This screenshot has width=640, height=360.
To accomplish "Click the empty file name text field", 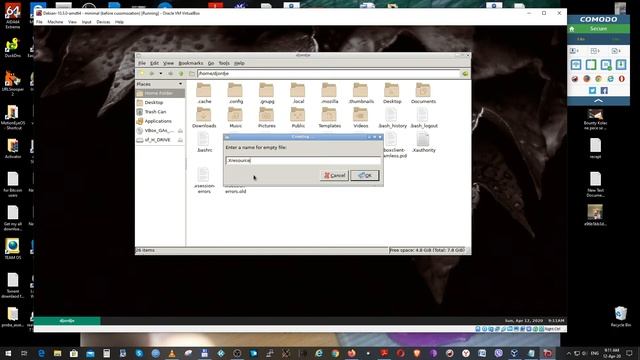I will point(303,160).
